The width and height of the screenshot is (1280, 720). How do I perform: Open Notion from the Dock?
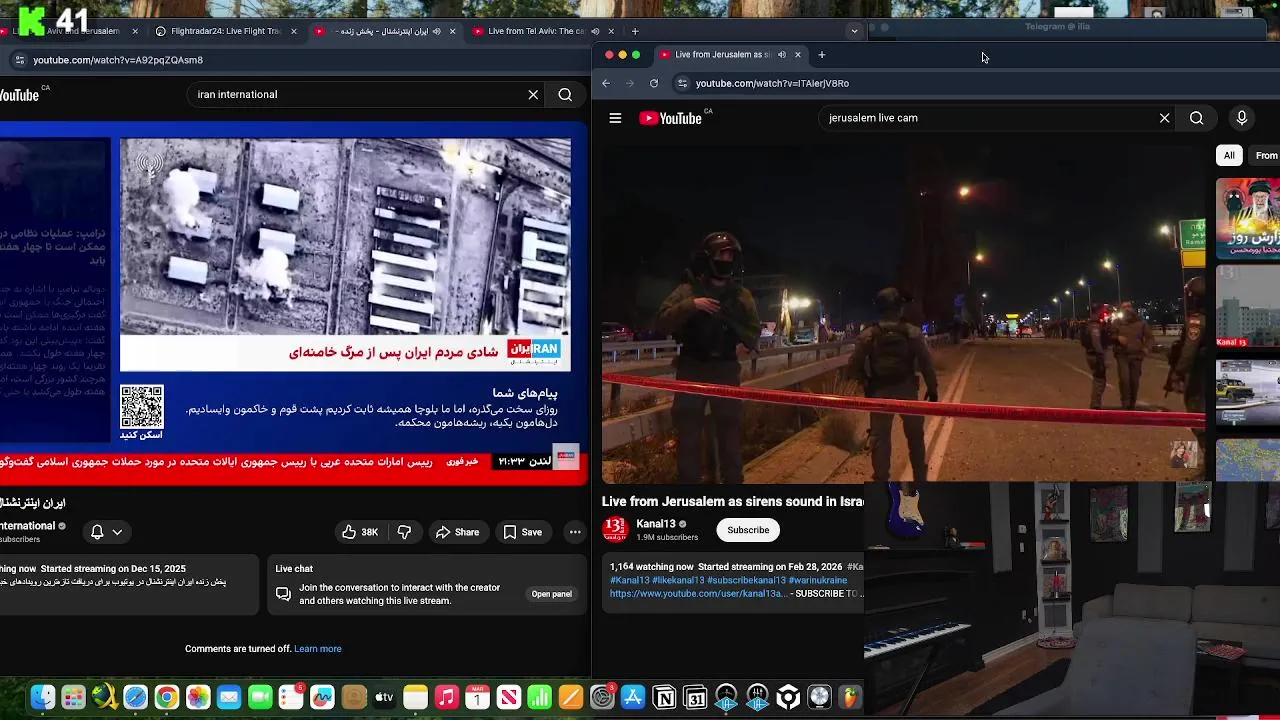pos(664,697)
